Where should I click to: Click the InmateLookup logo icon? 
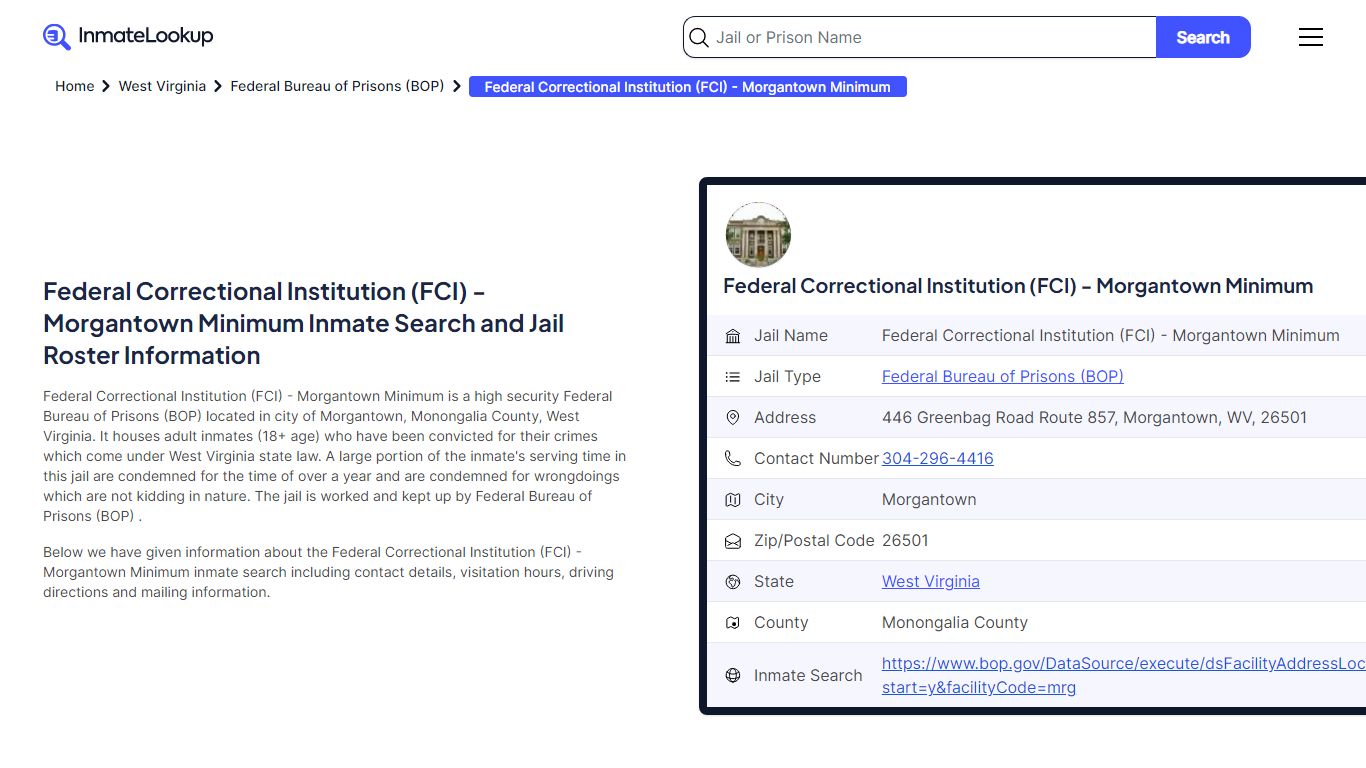[56, 37]
